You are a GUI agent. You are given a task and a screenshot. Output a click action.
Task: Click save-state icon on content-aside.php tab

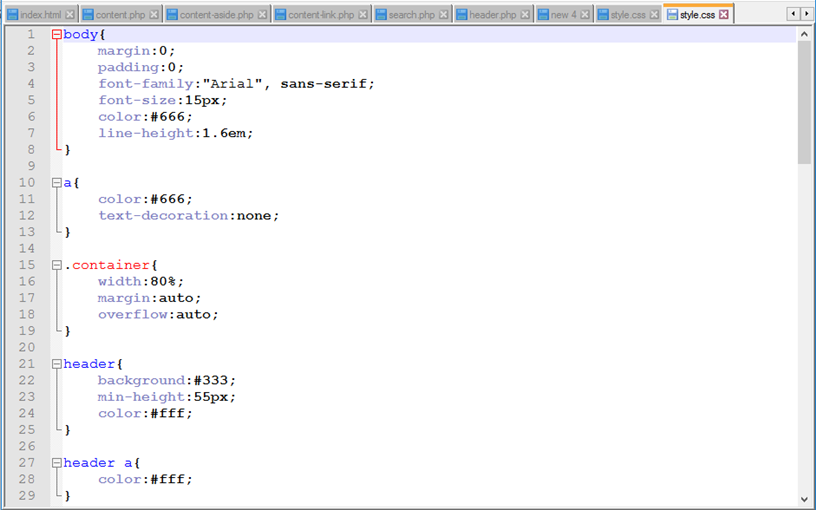pyautogui.click(x=172, y=15)
